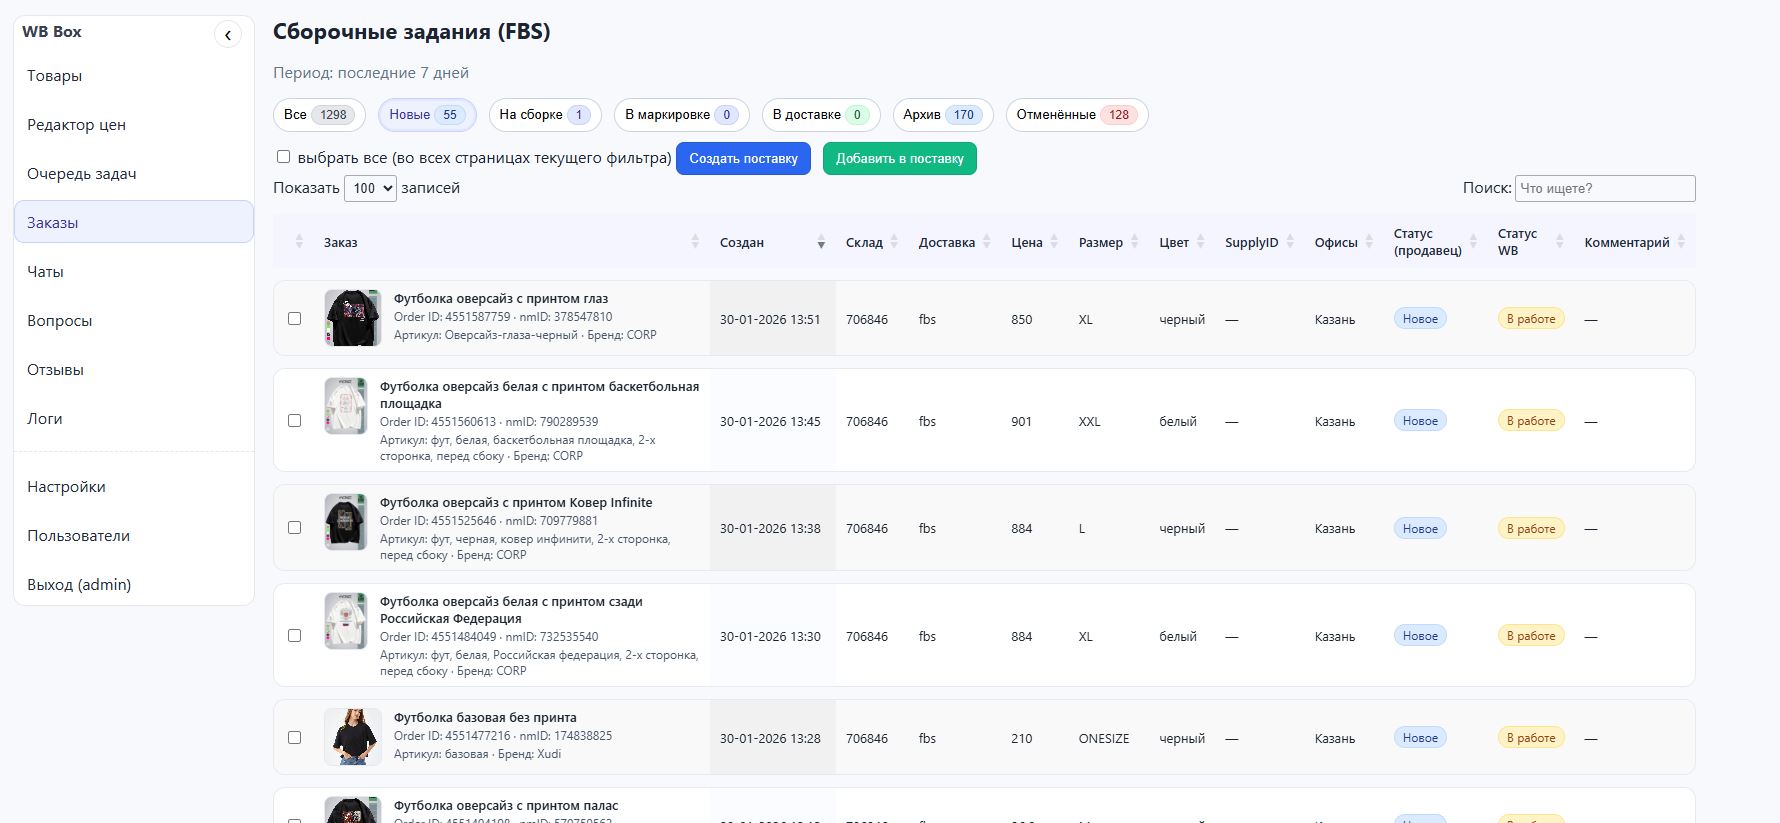Sort by the Комментарий column arrows
This screenshot has width=1780, height=823.
[x=1681, y=242]
